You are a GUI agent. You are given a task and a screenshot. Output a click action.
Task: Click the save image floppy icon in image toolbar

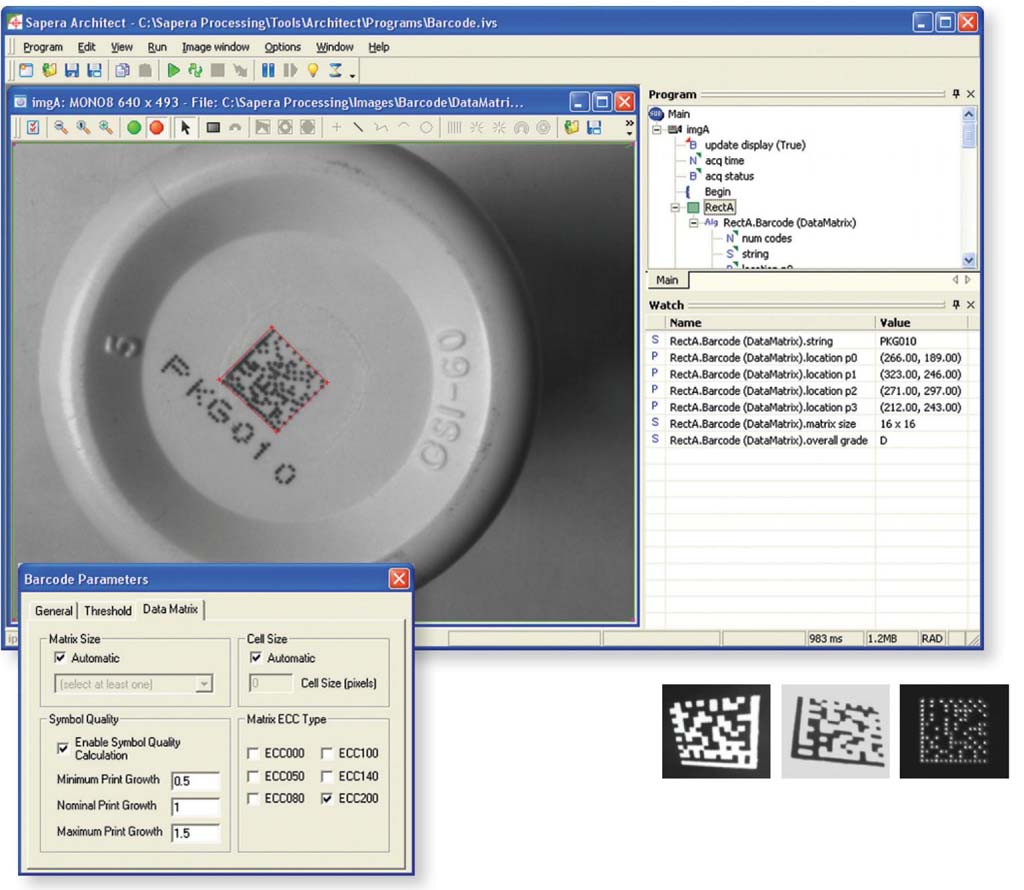[x=594, y=127]
